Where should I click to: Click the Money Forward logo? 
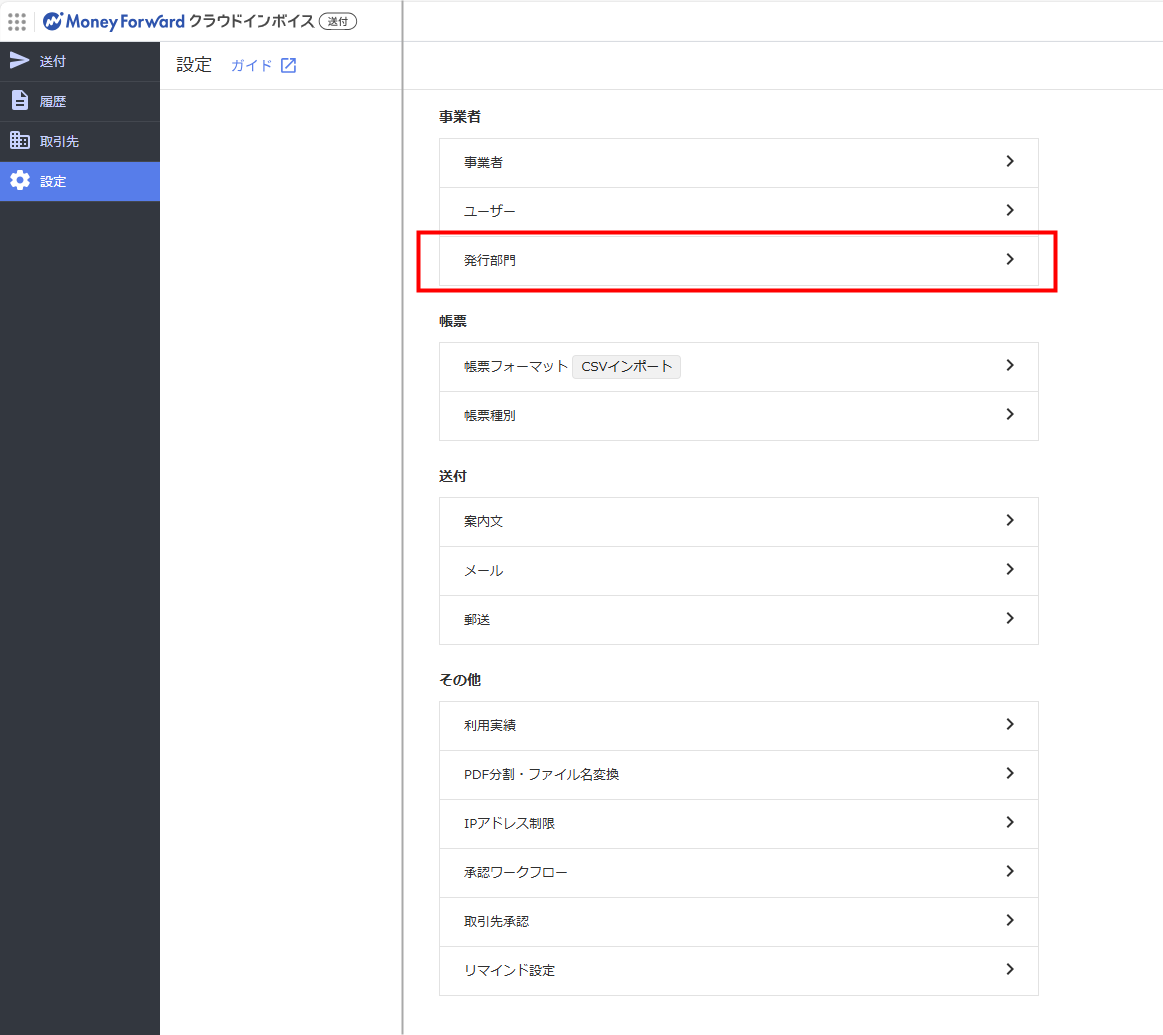click(114, 21)
